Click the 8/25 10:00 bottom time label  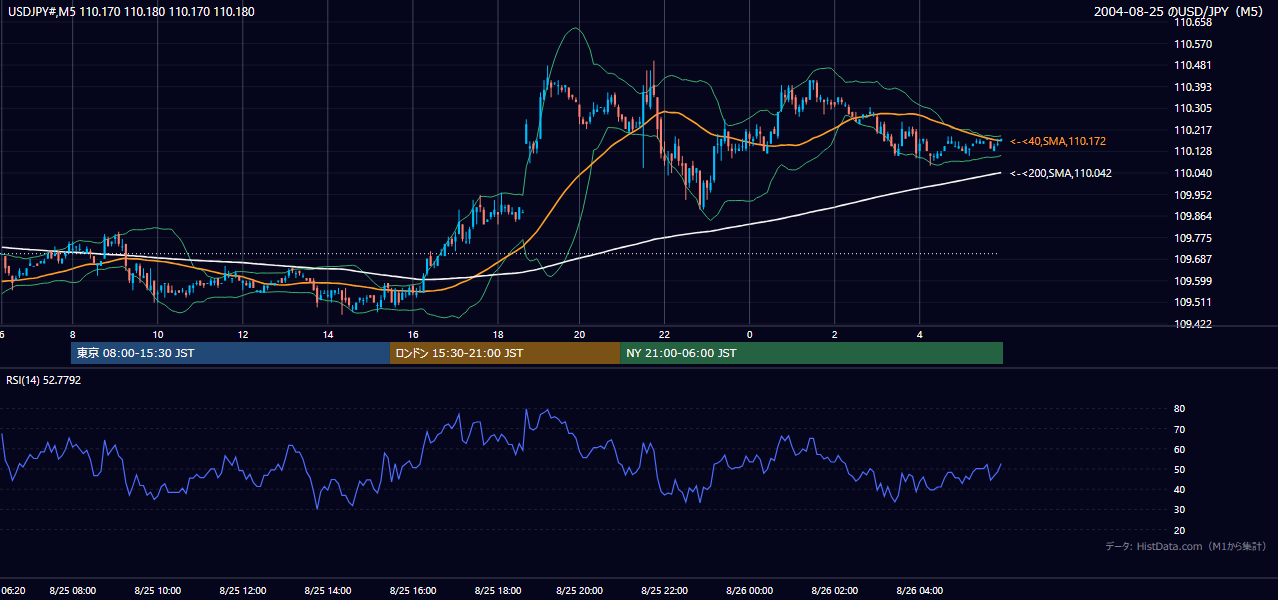(x=157, y=591)
